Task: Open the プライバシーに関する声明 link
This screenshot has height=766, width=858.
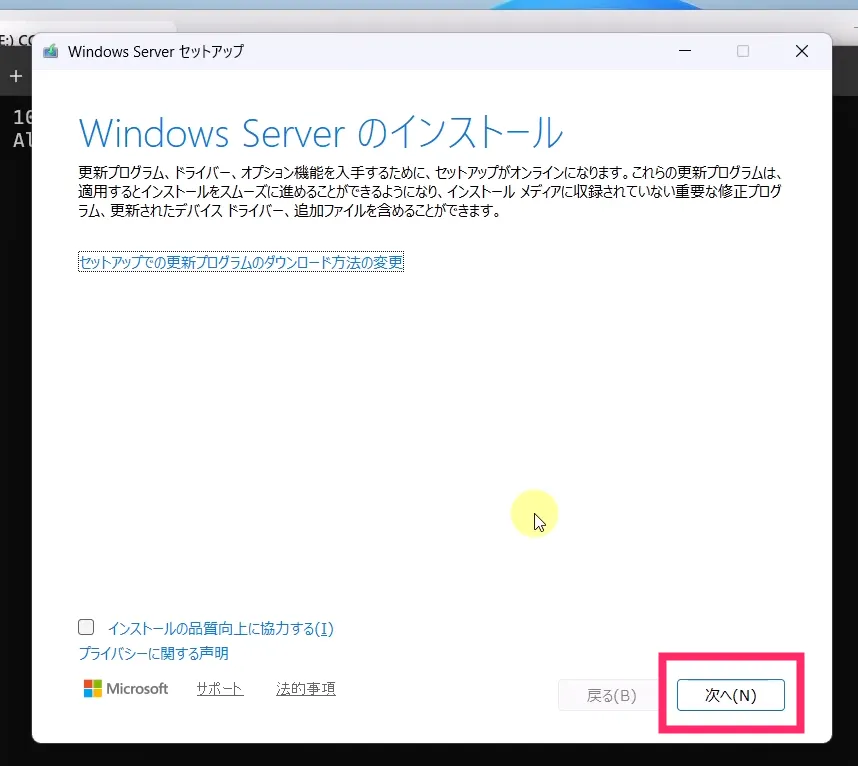Action: pos(153,653)
